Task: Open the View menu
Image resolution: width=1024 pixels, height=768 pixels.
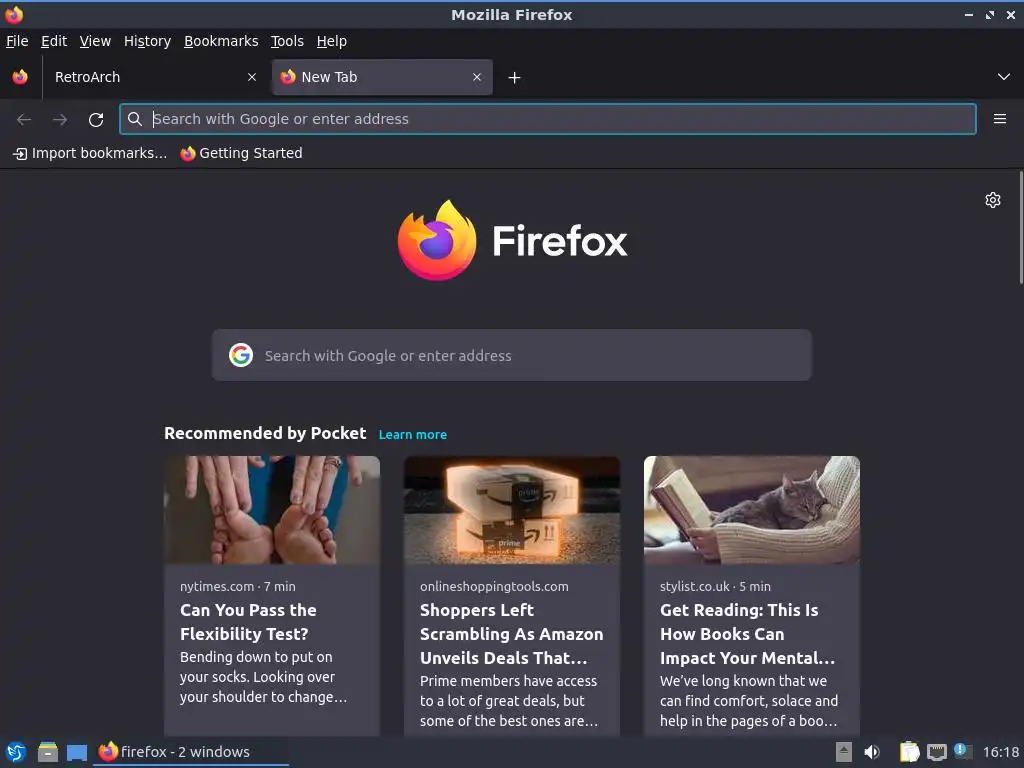Action: pyautogui.click(x=95, y=41)
